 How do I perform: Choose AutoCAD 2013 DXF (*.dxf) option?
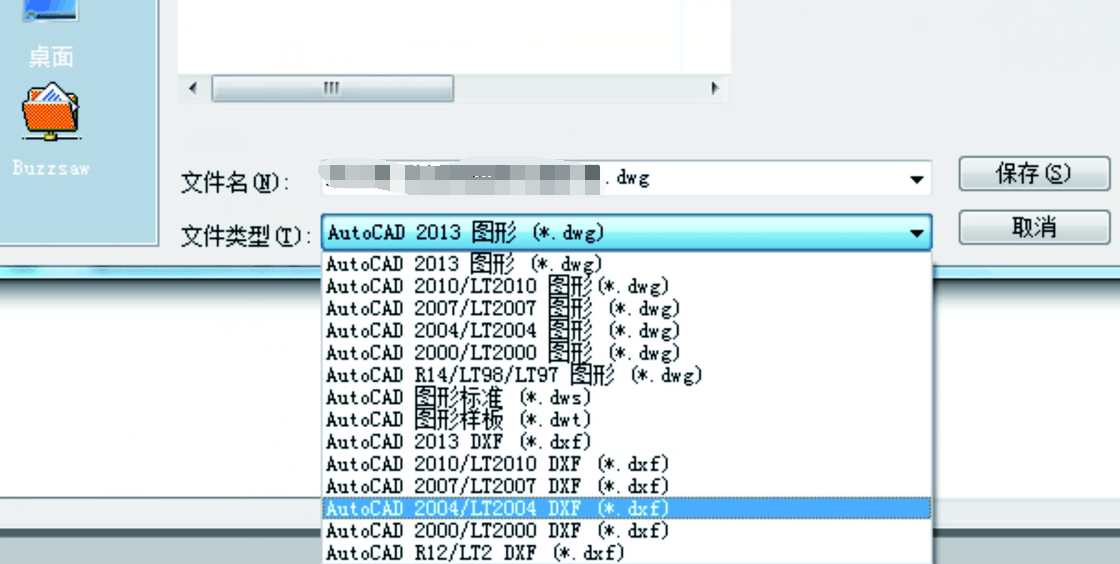click(627, 441)
